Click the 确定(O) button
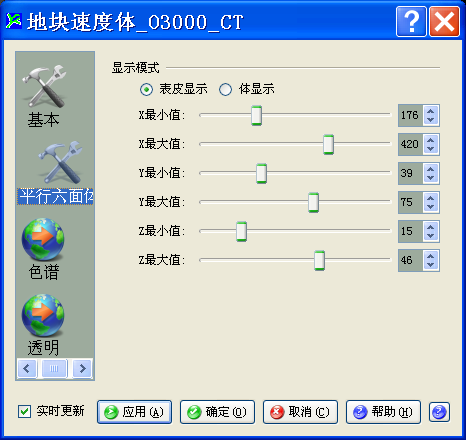Viewport: 466px width, 440px height. tap(217, 412)
